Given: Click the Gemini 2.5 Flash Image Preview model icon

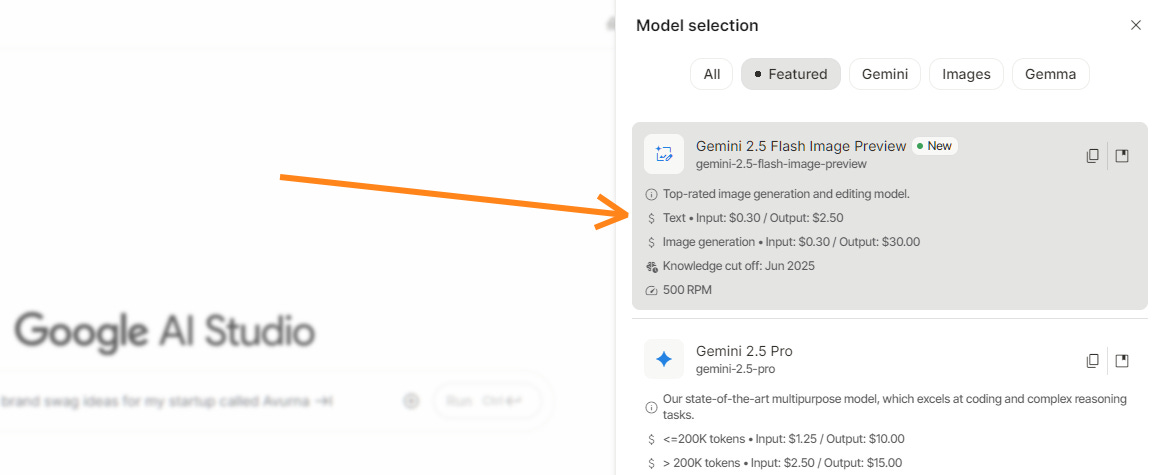Looking at the screenshot, I should click(664, 154).
